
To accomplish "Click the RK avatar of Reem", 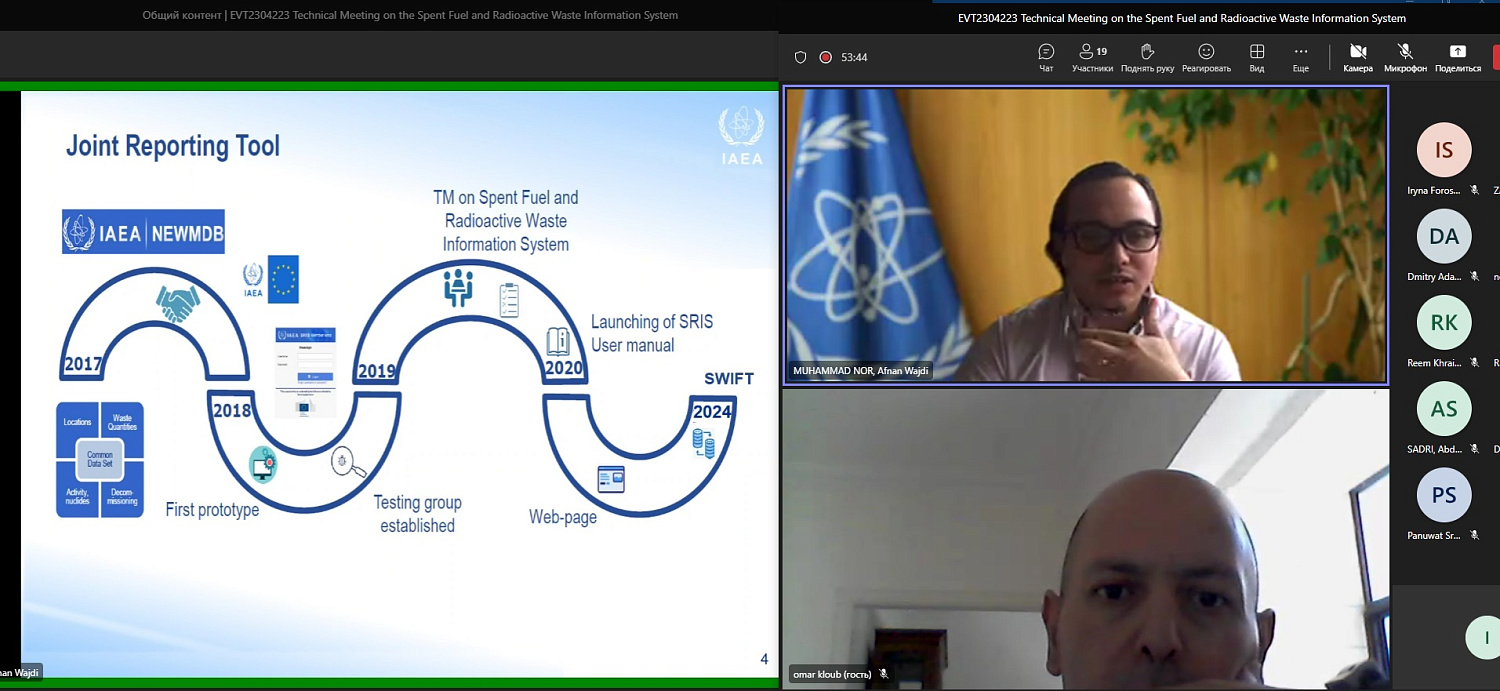I will [1443, 322].
